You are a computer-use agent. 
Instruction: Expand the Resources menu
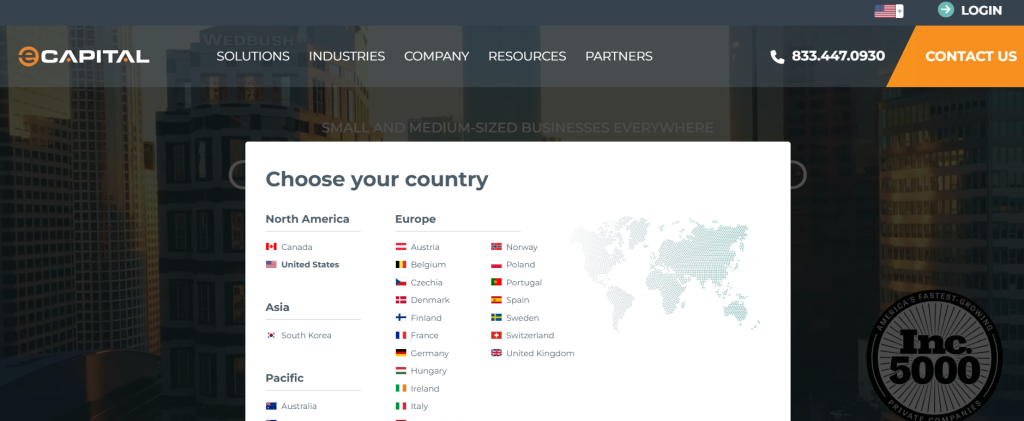[527, 56]
